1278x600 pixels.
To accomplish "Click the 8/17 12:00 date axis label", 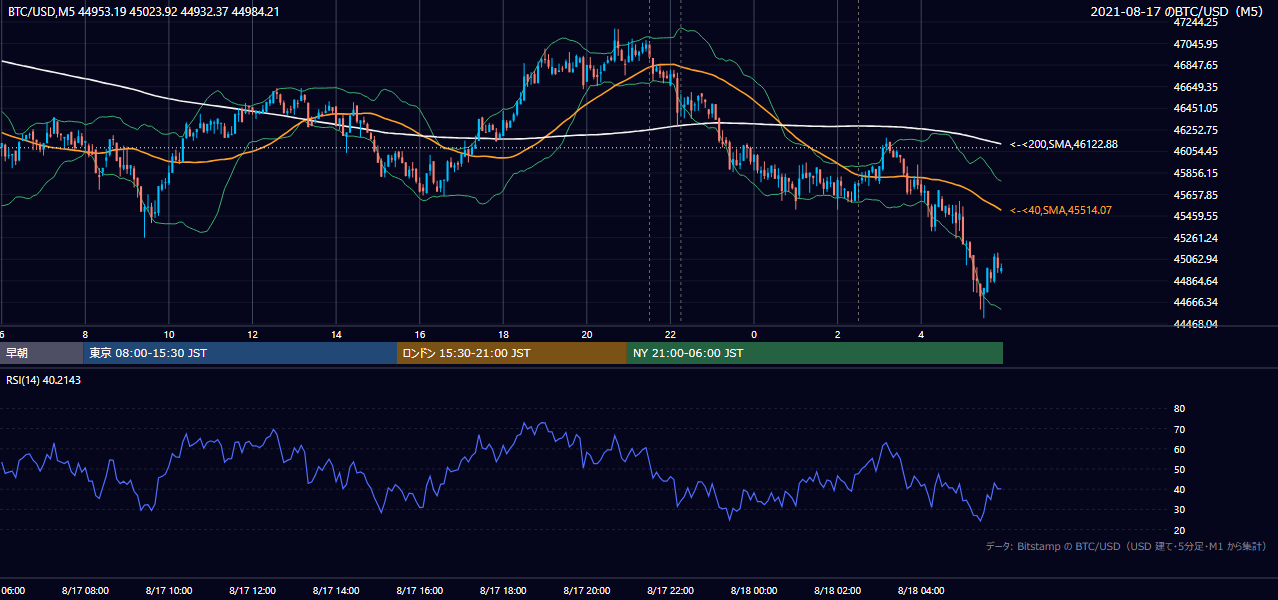I will (x=253, y=591).
